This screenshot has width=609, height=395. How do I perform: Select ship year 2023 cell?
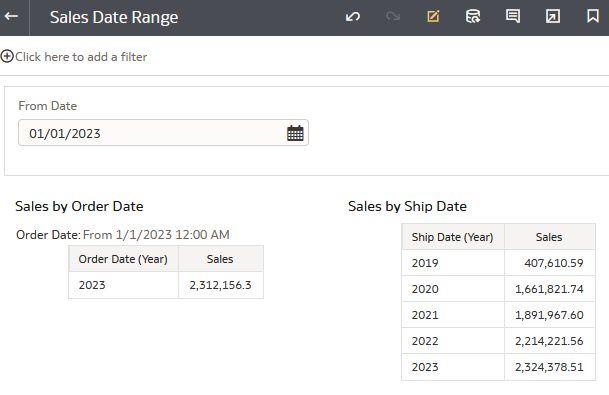(452, 367)
